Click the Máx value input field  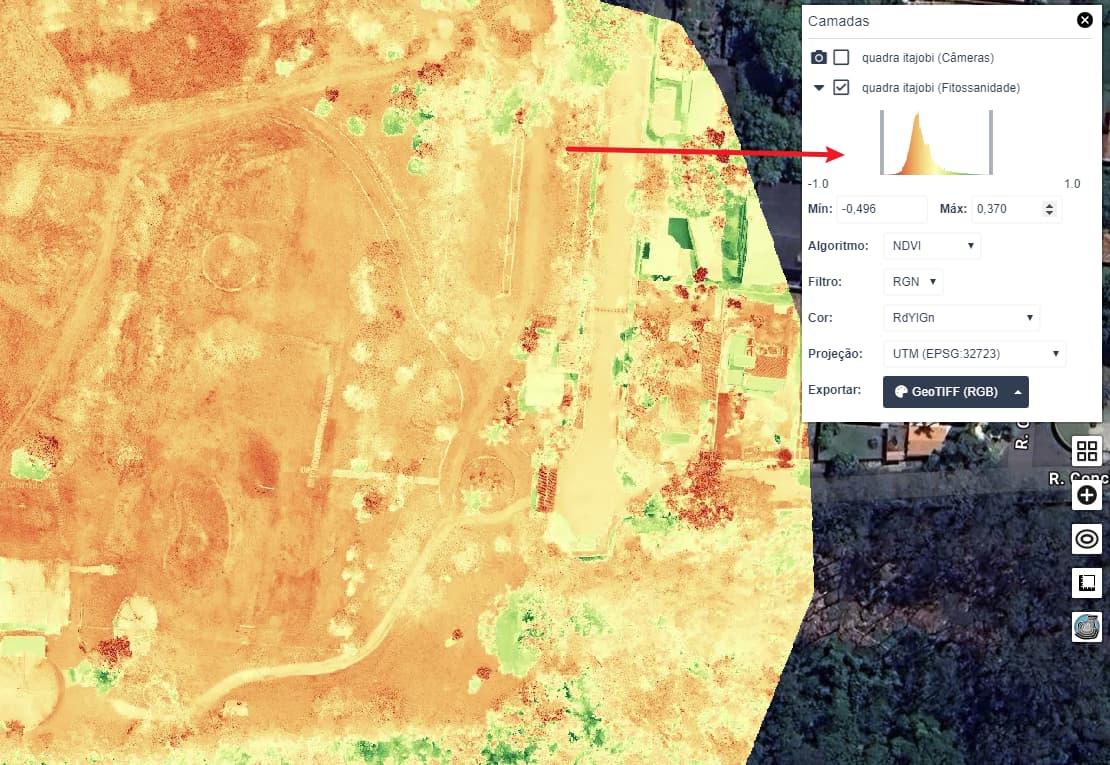pyautogui.click(x=1006, y=210)
